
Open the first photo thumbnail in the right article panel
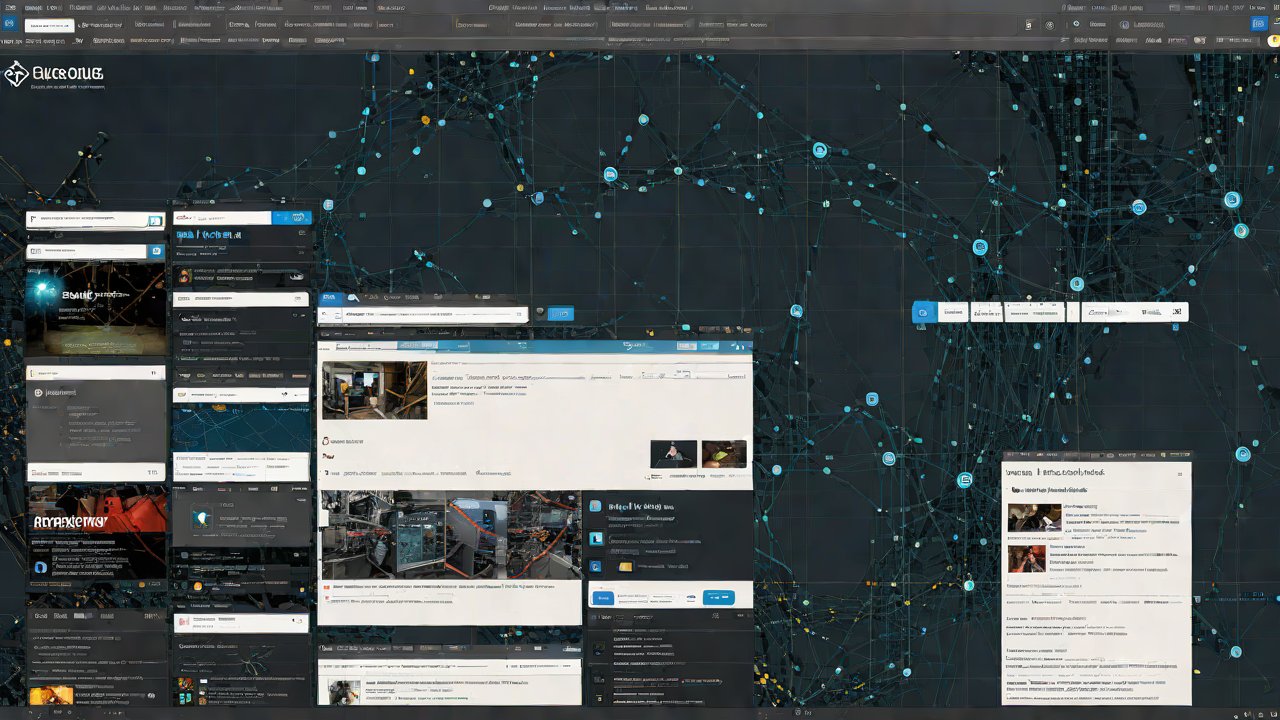(1034, 517)
